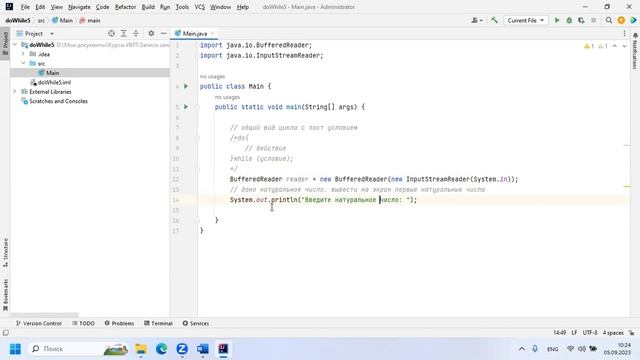This screenshot has height=360, width=640.
Task: Open Zoom app from taskbar
Action: (182, 349)
